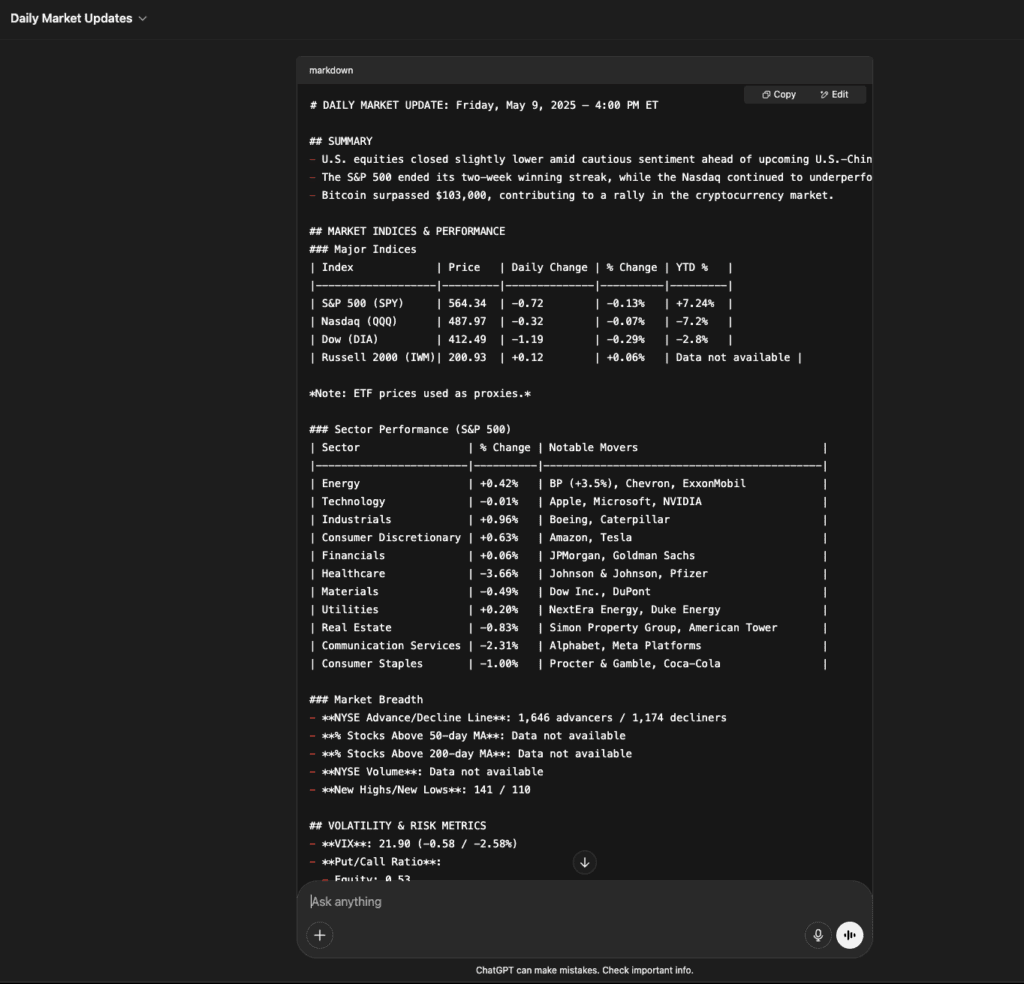1024x984 pixels.
Task: Open the plus attachment menu
Action: (x=319, y=935)
